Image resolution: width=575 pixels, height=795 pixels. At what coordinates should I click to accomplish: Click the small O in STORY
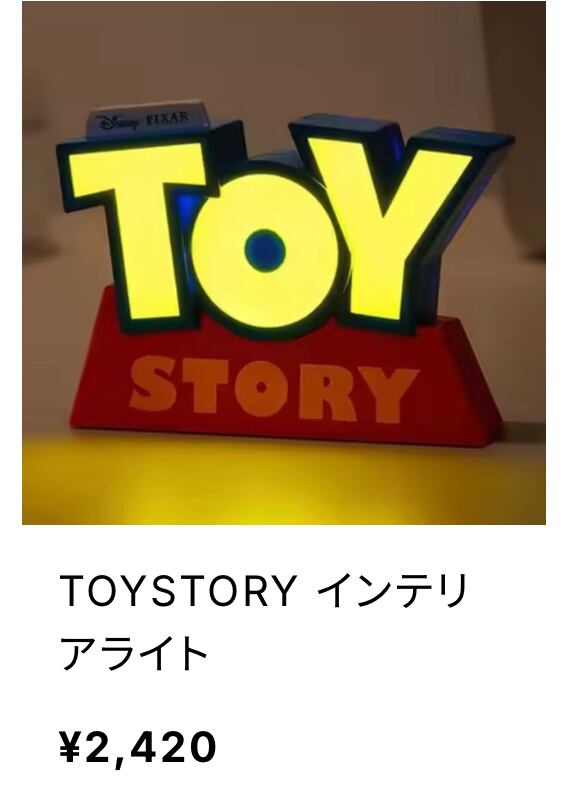click(x=262, y=387)
